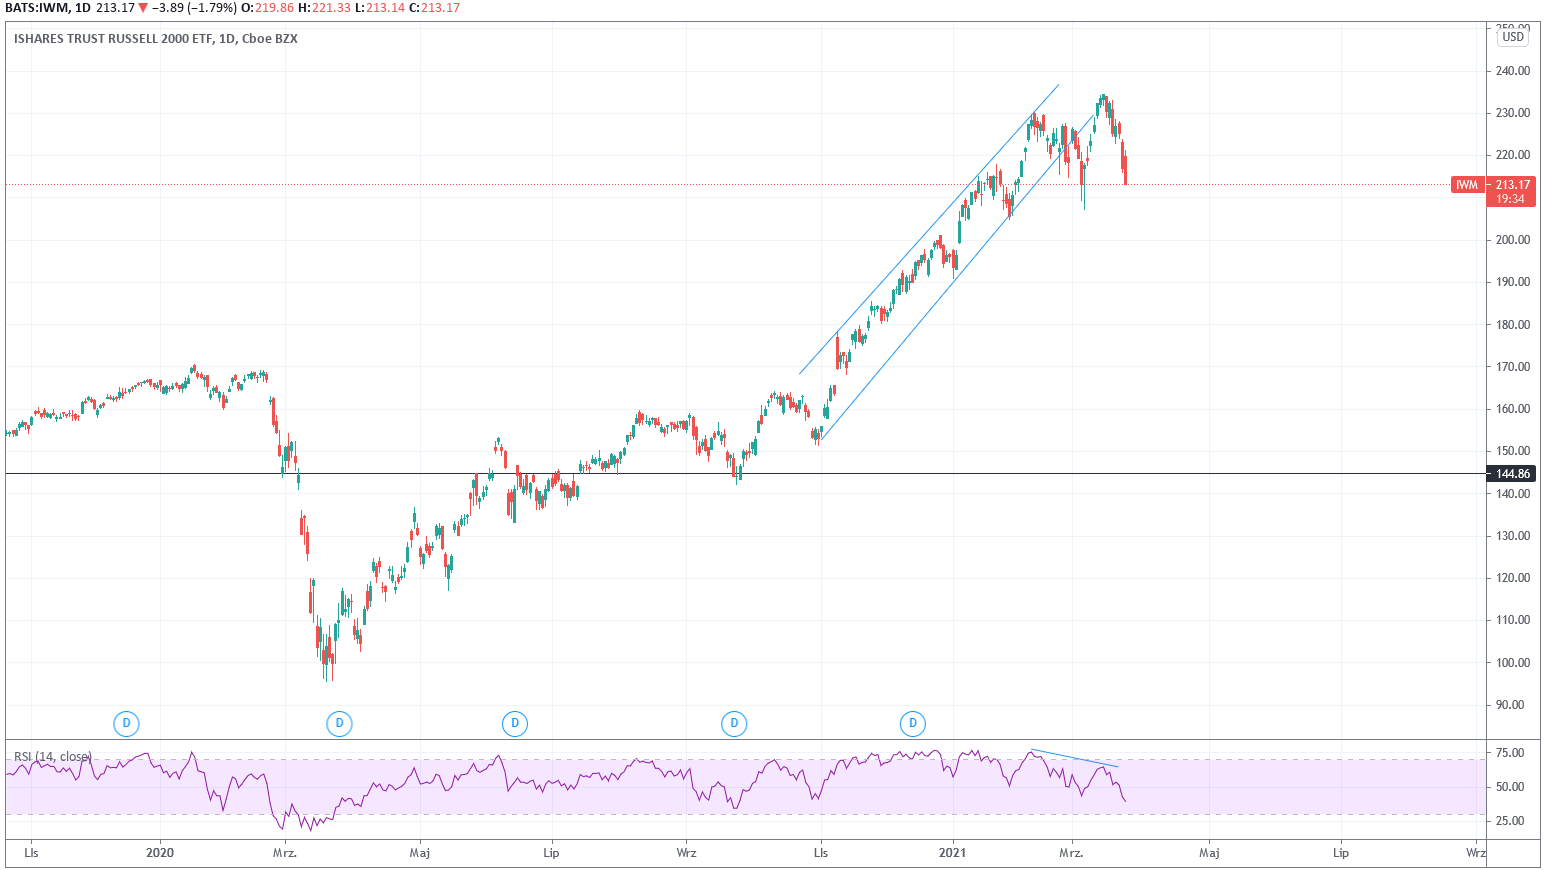Image resolution: width=1547 pixels, height=870 pixels.
Task: Click the −3.89 (−1.79%) change value
Action: 194,8
